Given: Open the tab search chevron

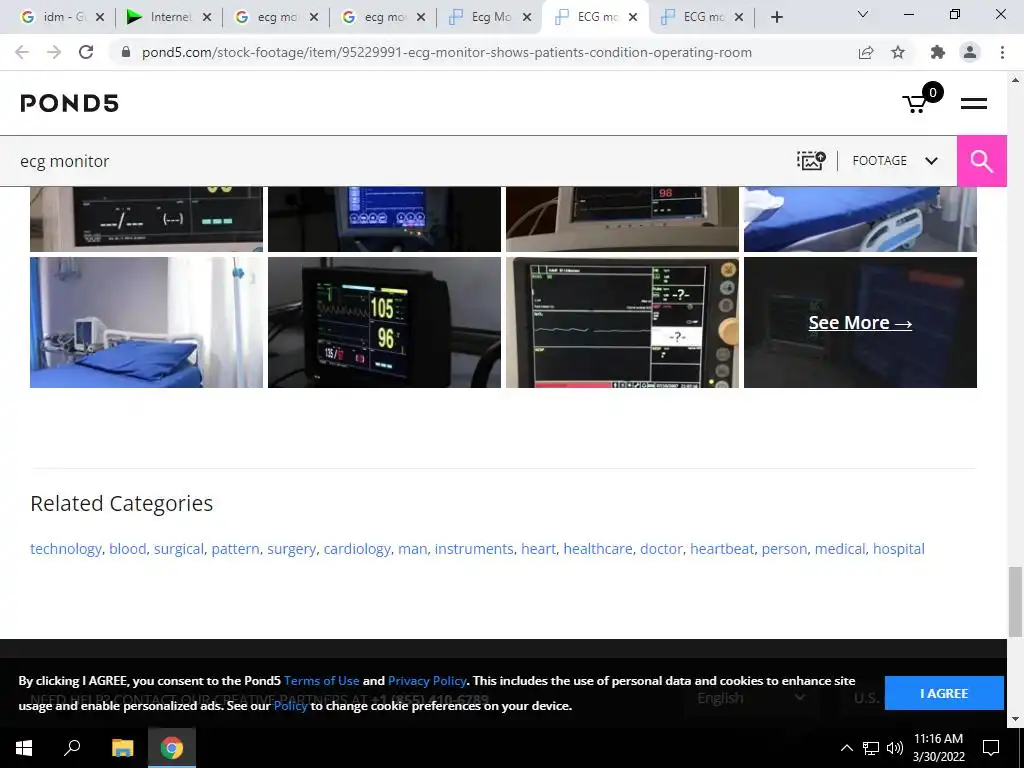Looking at the screenshot, I should tap(863, 14).
